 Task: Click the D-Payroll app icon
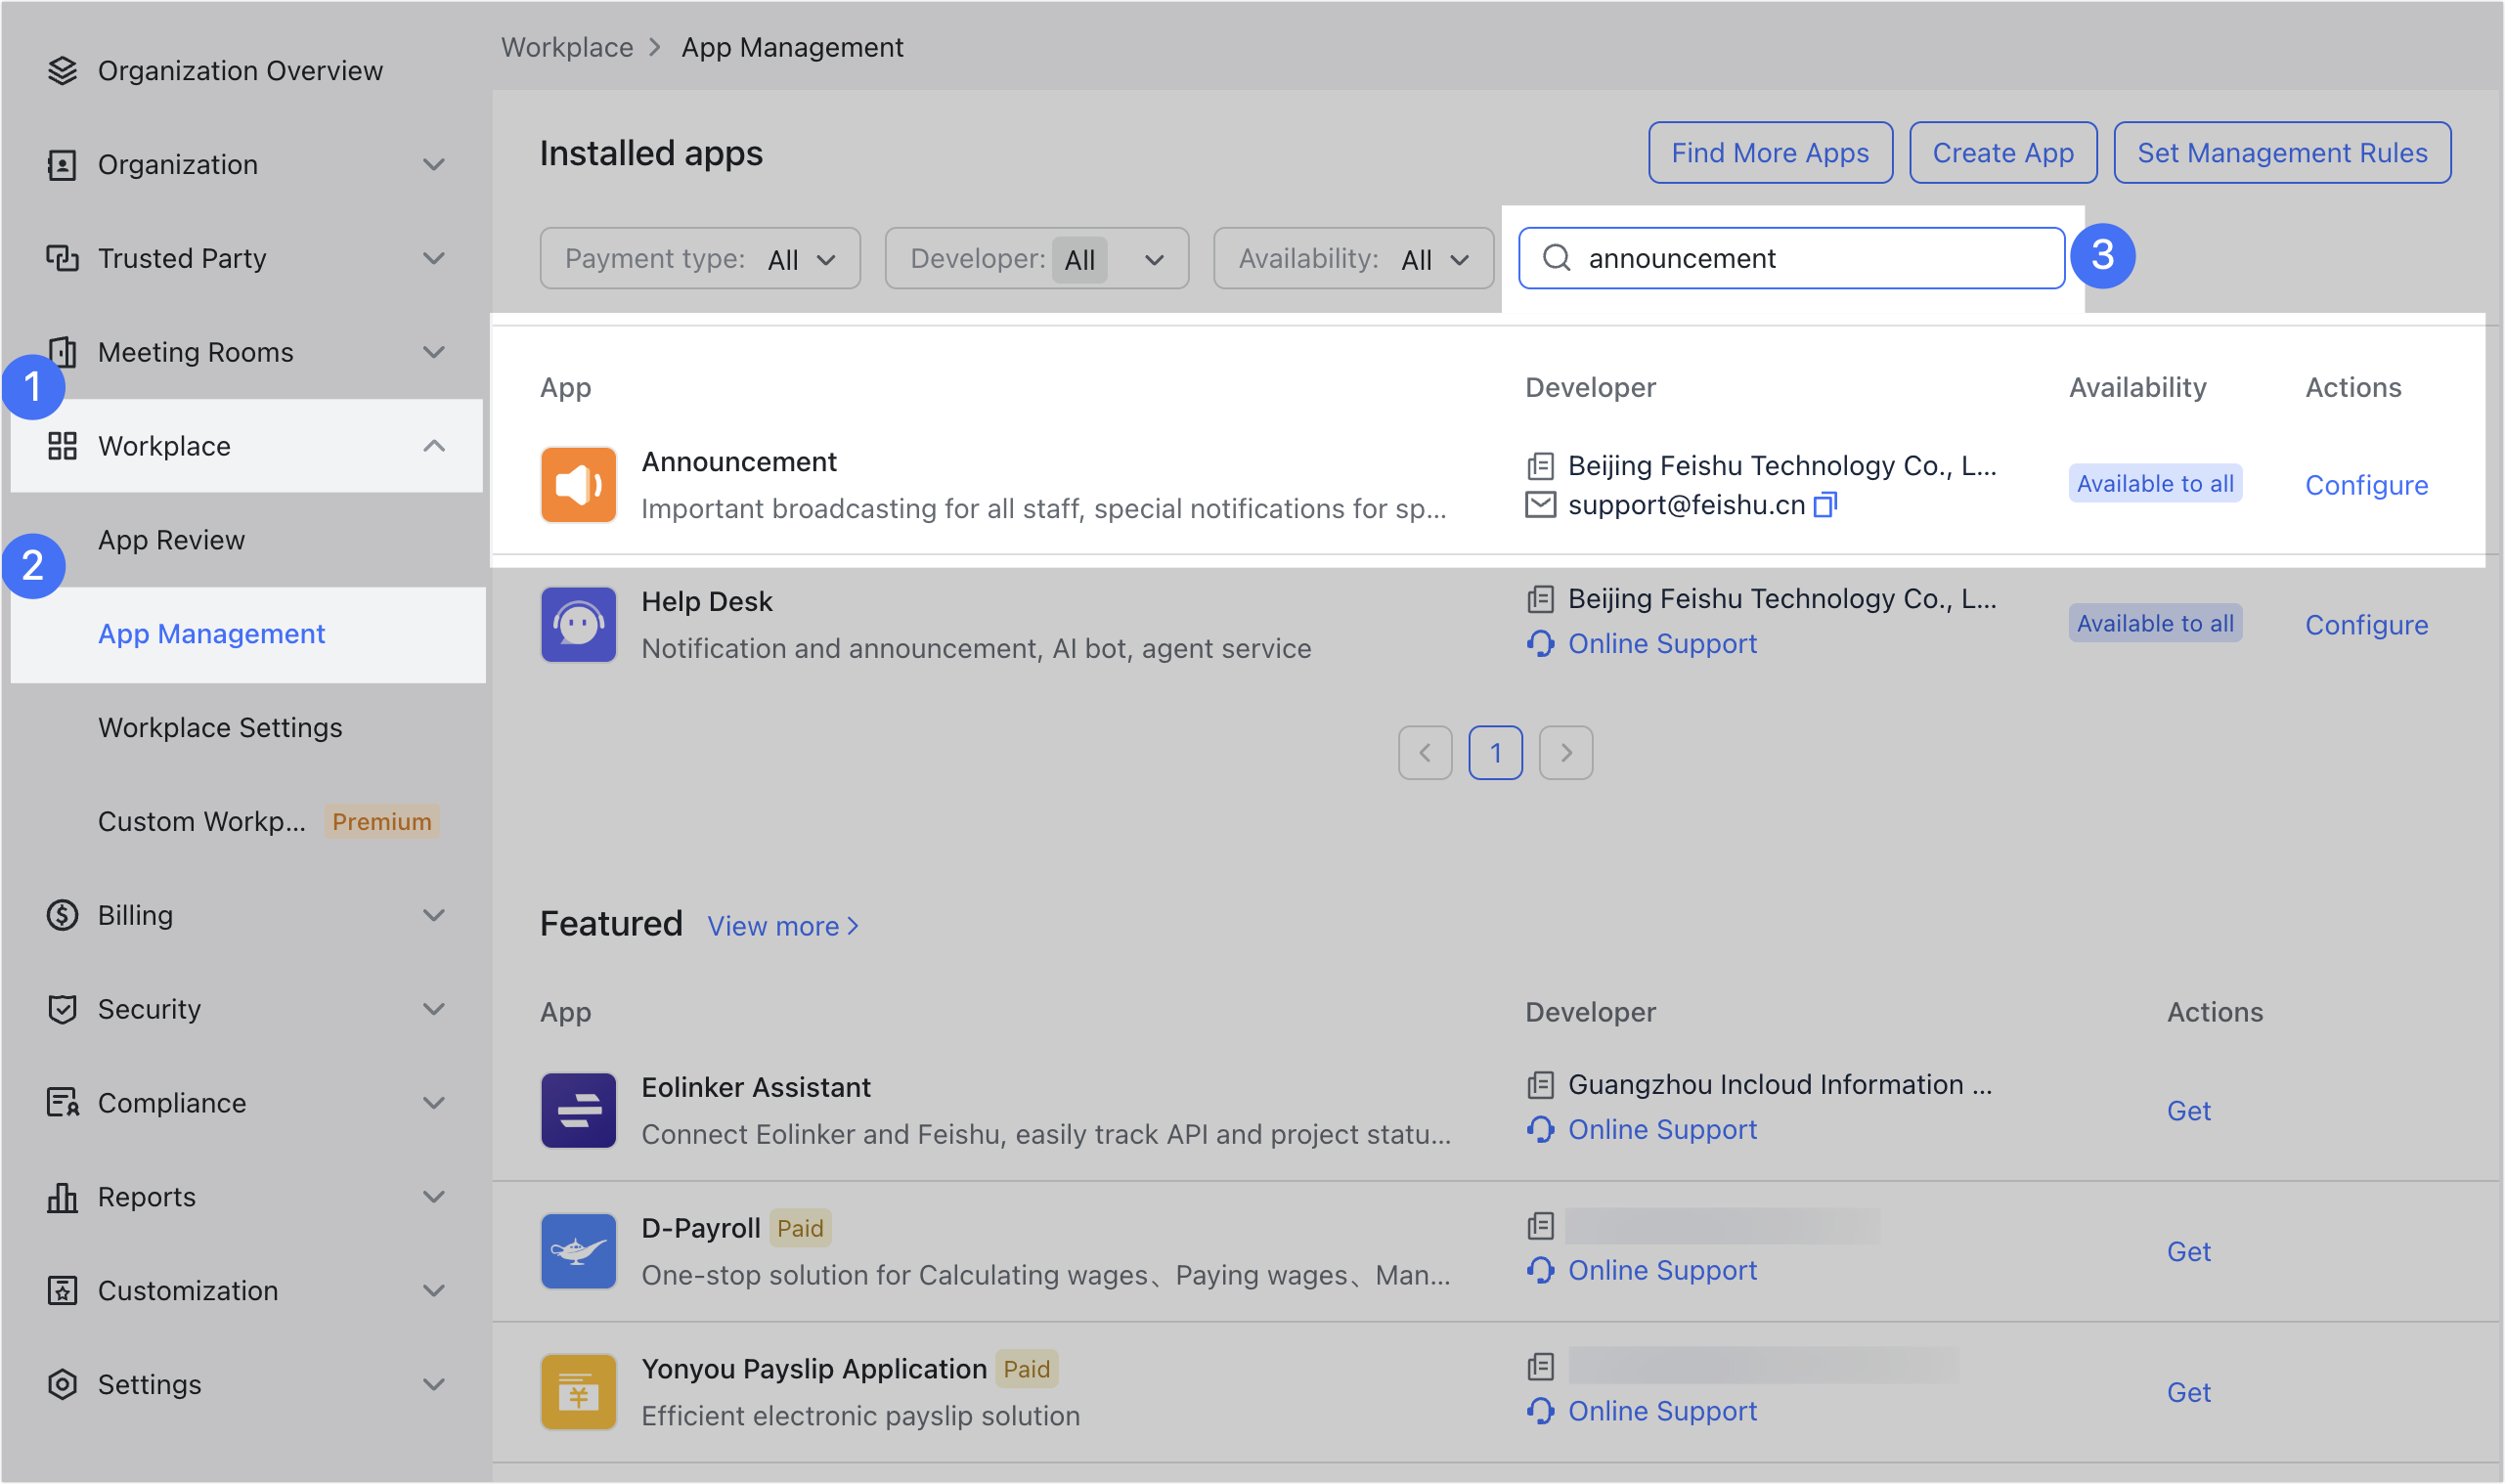(578, 1252)
